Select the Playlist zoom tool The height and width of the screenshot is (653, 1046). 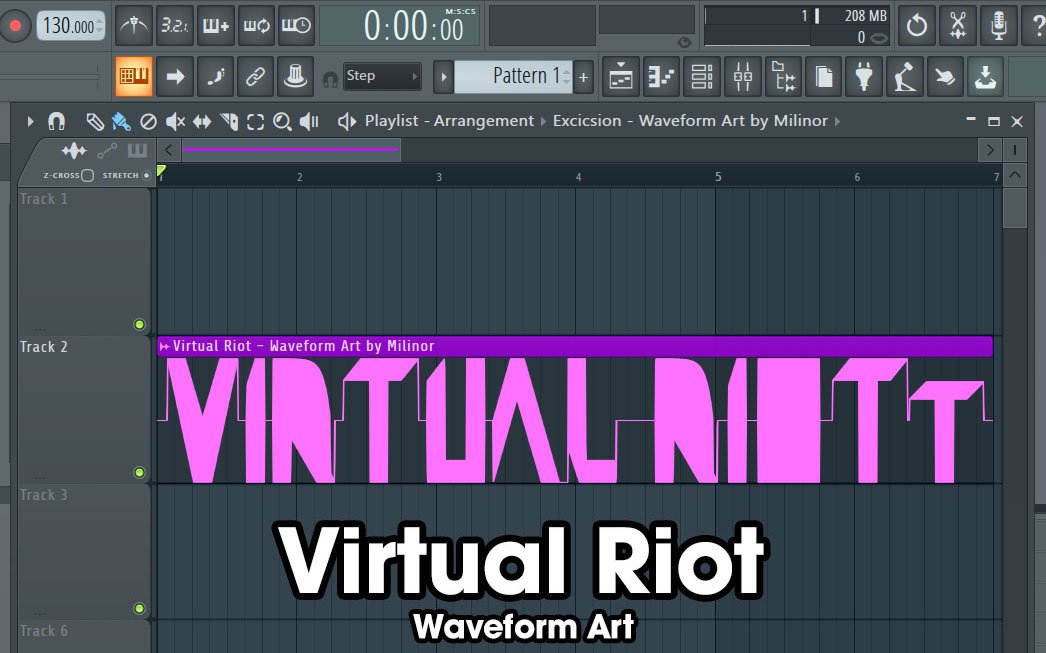281,121
